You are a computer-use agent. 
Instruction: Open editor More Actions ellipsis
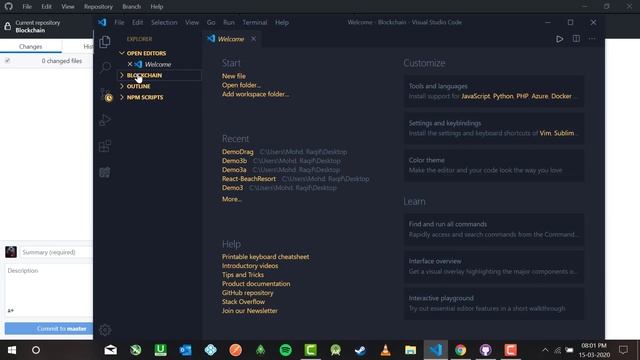tap(592, 39)
